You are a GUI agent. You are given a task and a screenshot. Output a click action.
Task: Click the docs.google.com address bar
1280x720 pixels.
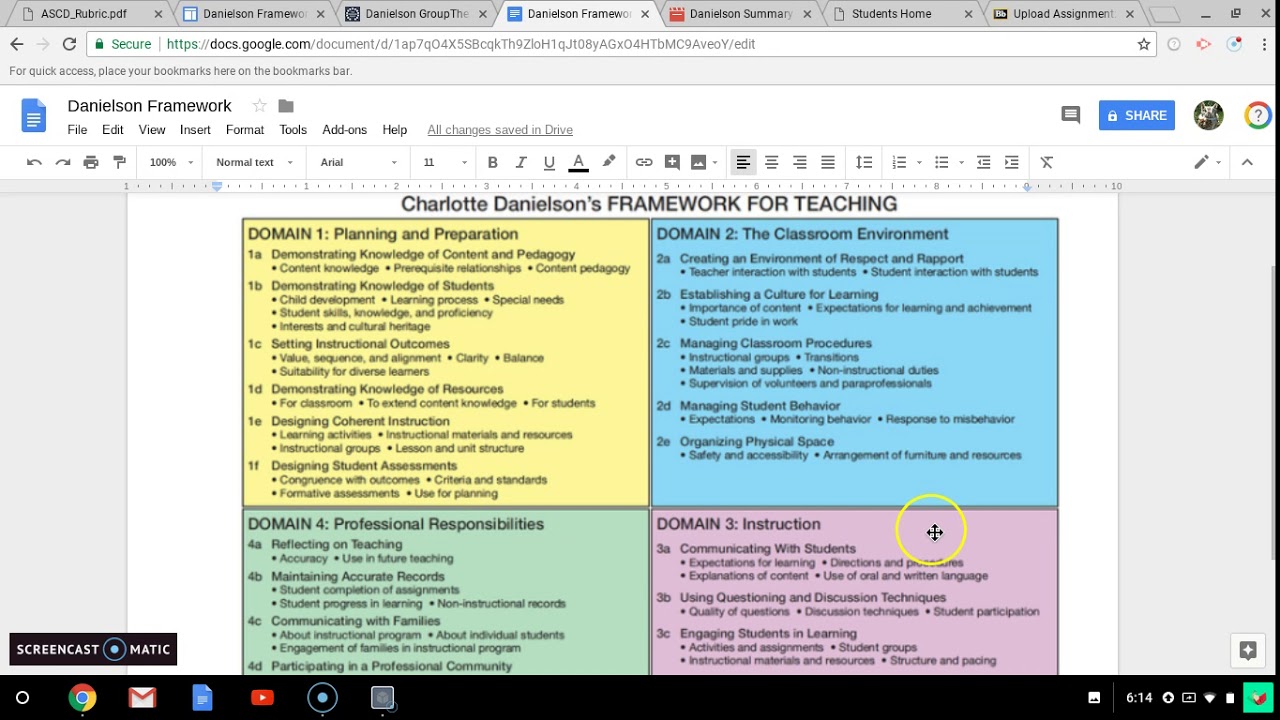coord(620,44)
